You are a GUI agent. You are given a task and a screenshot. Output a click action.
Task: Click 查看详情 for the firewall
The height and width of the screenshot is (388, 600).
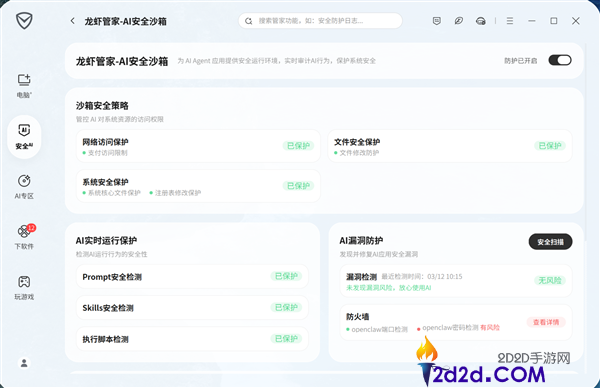pyautogui.click(x=546, y=322)
